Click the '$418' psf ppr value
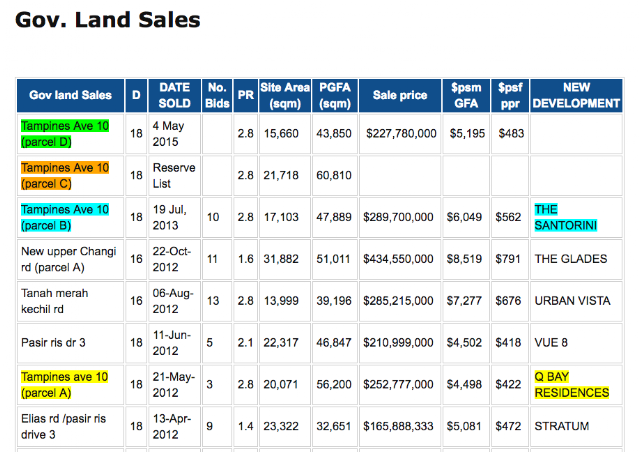 coord(508,343)
